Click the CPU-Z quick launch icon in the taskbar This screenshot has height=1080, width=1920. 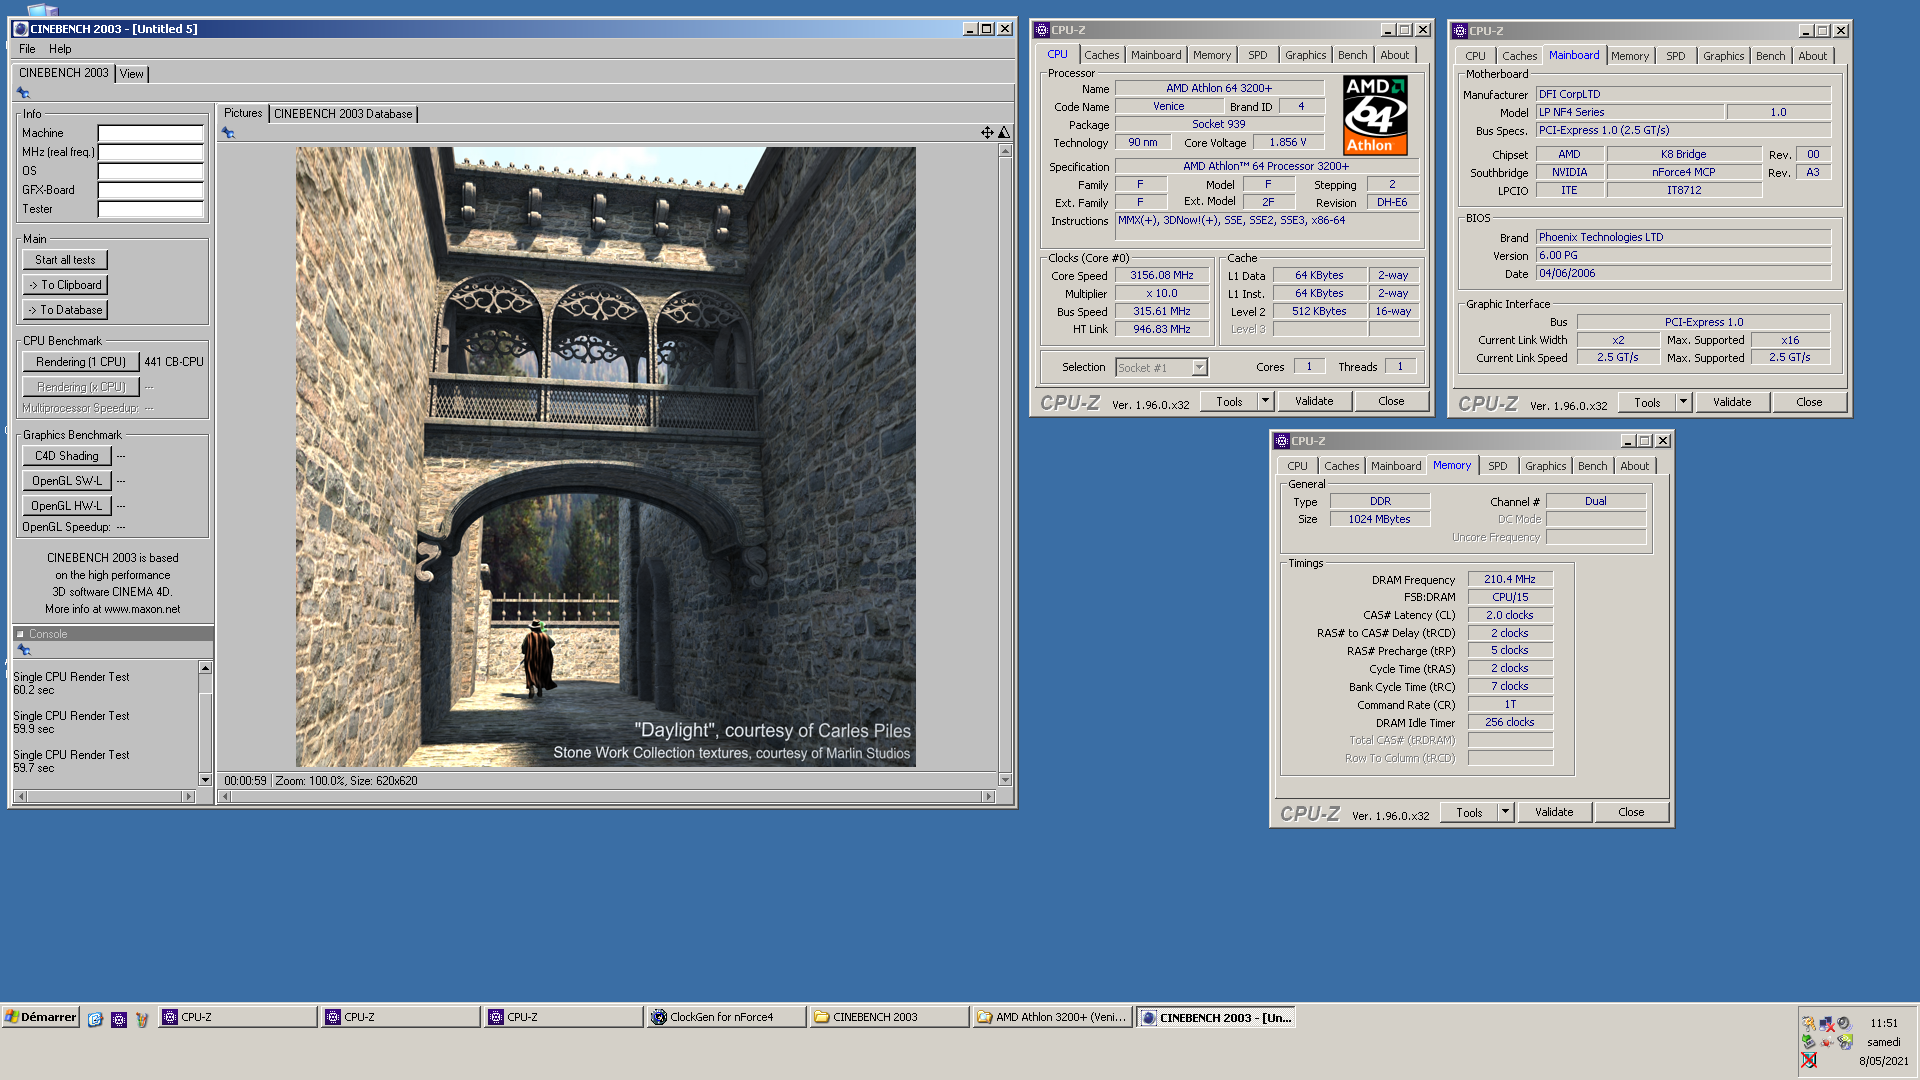[x=119, y=1019]
